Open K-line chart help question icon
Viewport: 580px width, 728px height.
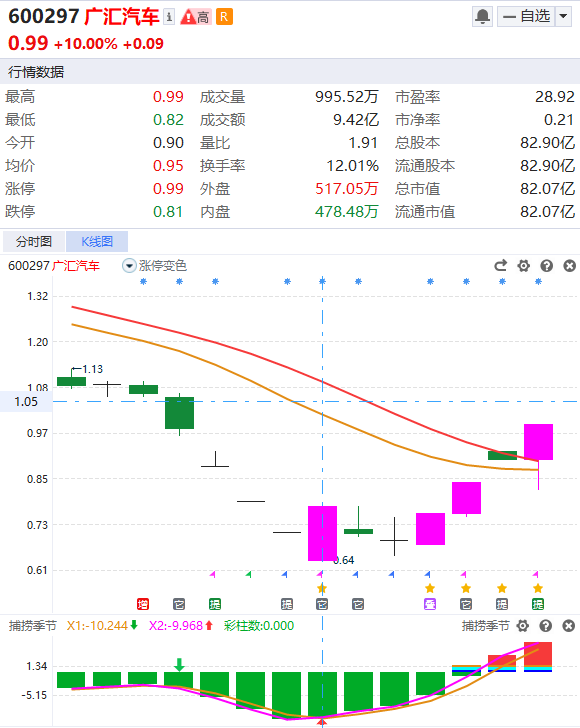(x=547, y=266)
